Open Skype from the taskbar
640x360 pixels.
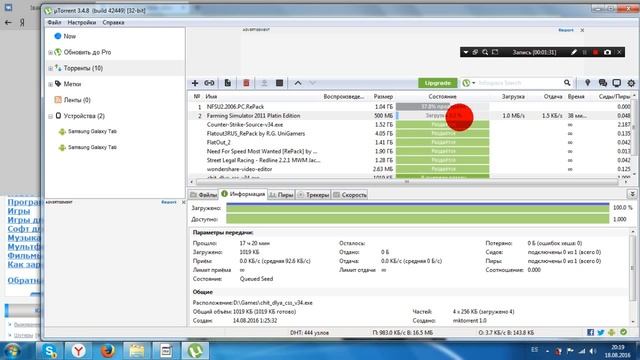(x=49, y=351)
